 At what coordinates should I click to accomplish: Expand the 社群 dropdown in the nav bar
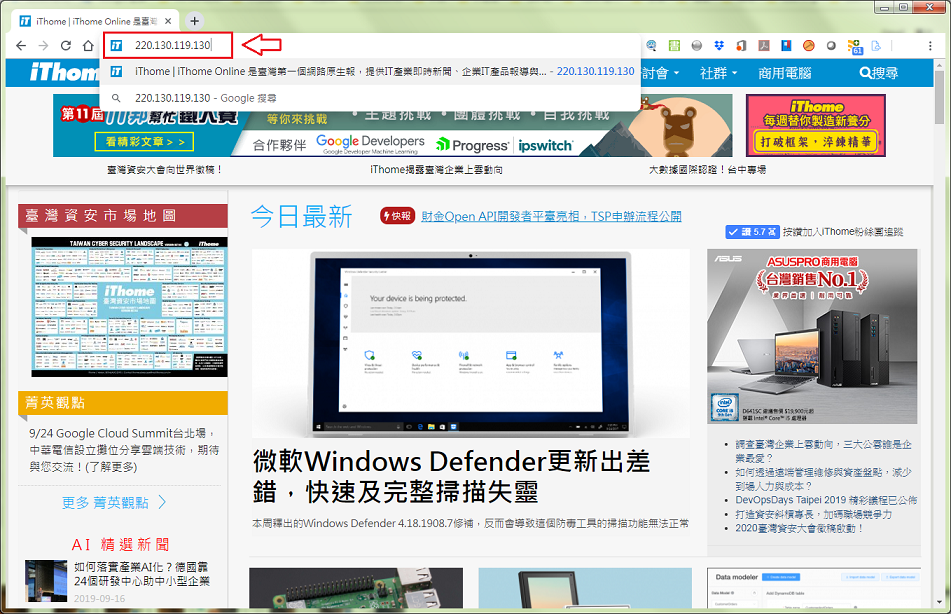click(719, 73)
